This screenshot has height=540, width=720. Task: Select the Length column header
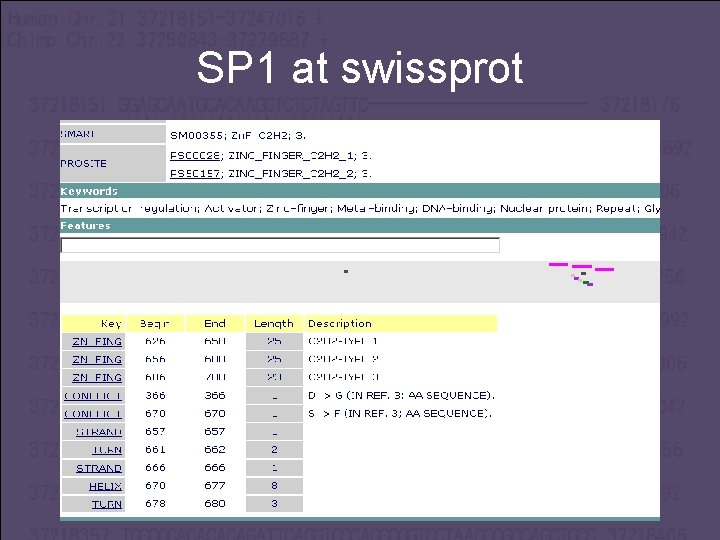pos(274,323)
